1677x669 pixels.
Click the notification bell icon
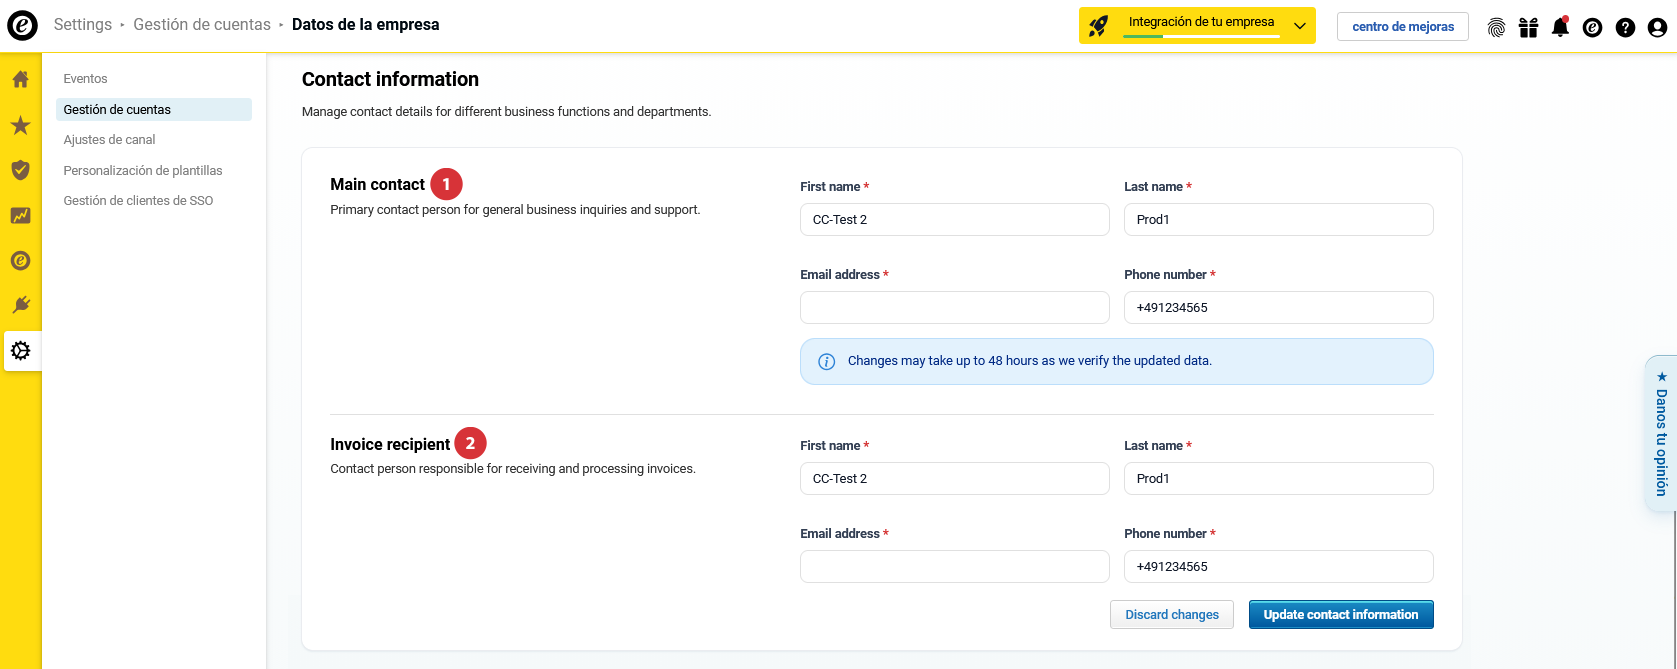1560,27
